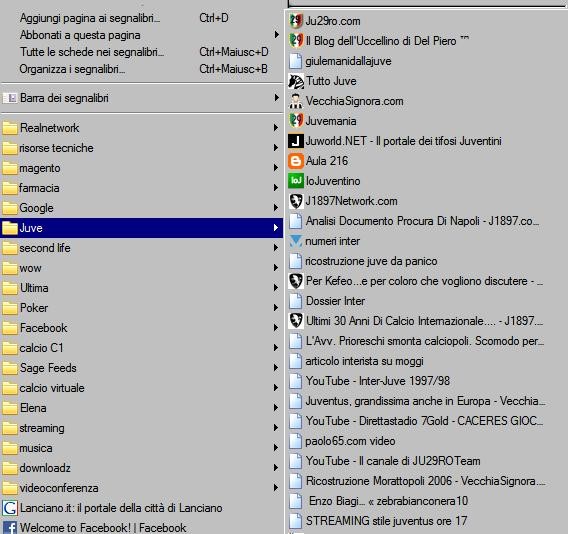Viewport: 568px width, 534px height.
Task: Click the J1897Network.com shield icon
Action: click(296, 201)
